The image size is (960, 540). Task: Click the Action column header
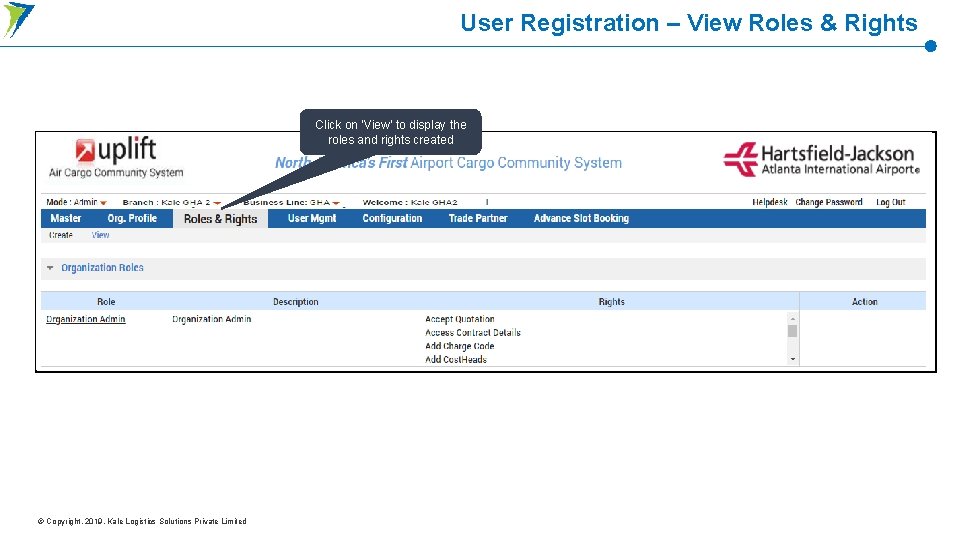[x=864, y=301]
